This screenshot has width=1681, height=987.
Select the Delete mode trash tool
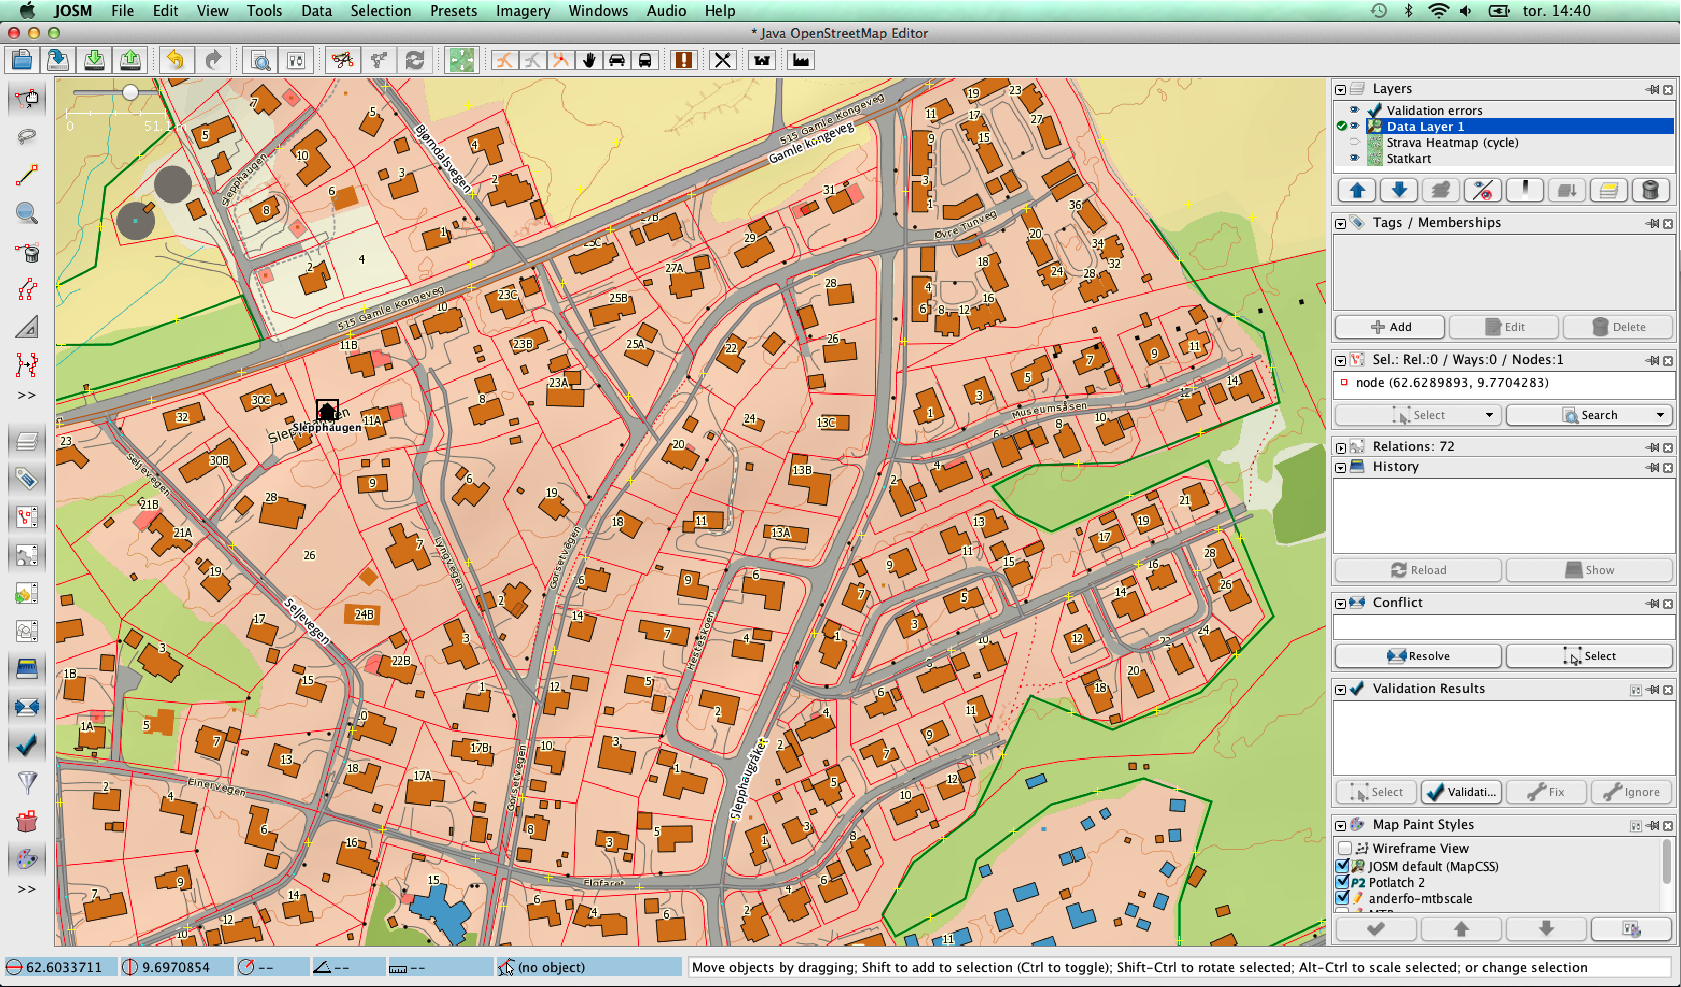27,252
